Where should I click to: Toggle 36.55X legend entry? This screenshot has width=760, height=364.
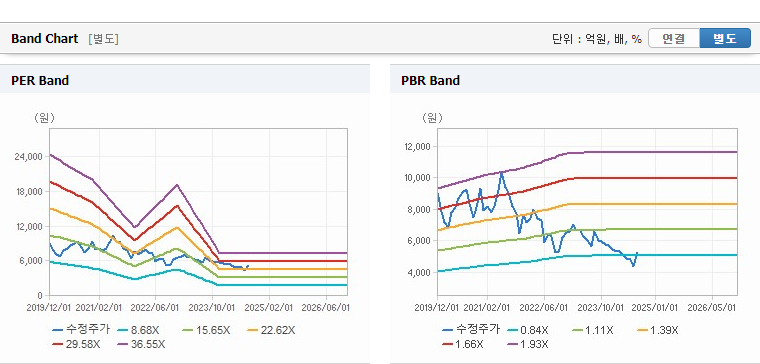(x=142, y=344)
